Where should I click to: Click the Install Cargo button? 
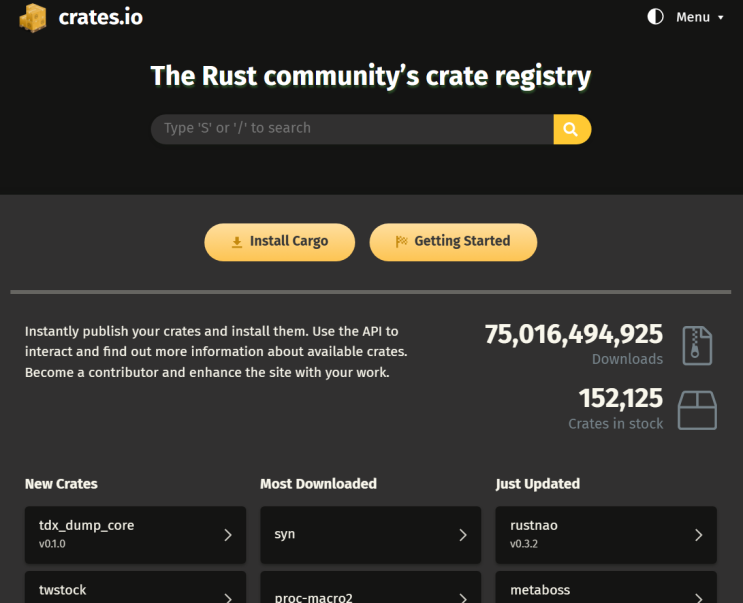point(280,242)
